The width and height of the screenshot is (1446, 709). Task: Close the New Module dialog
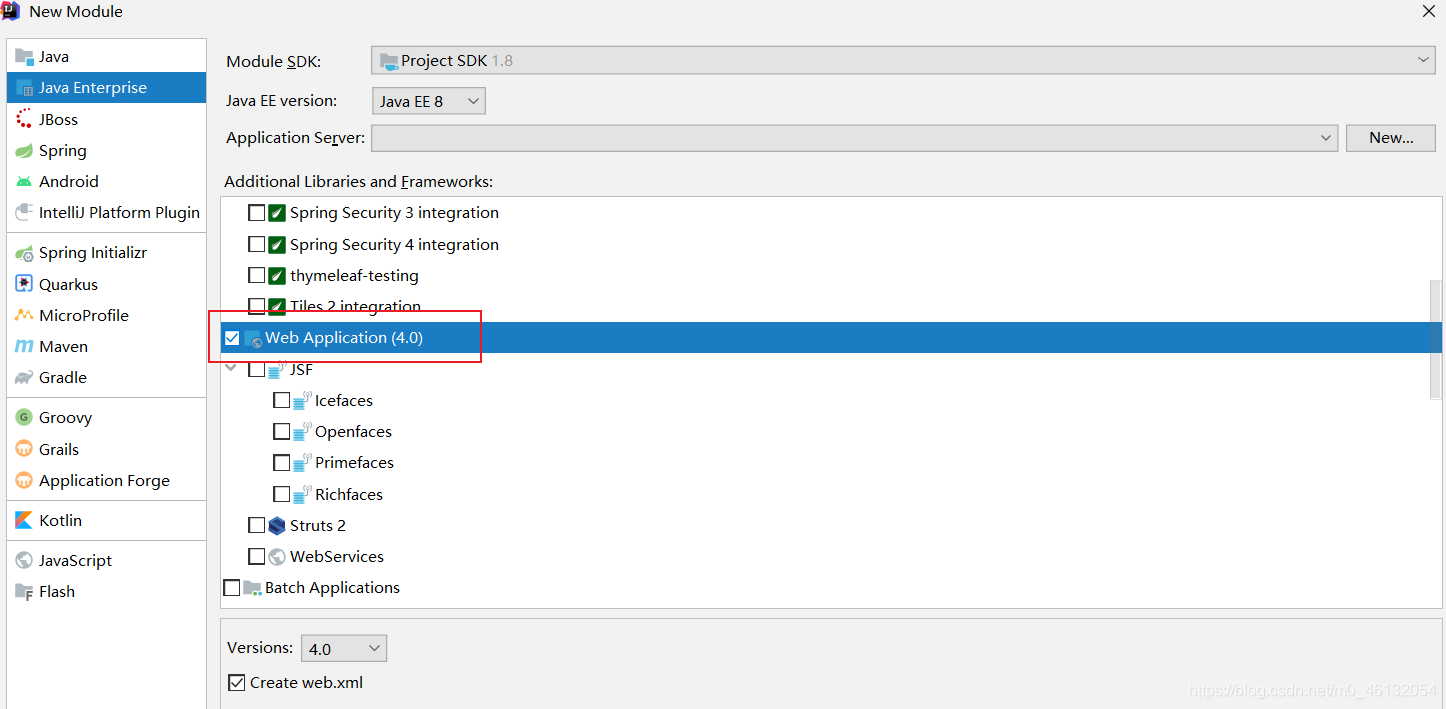point(1429,11)
